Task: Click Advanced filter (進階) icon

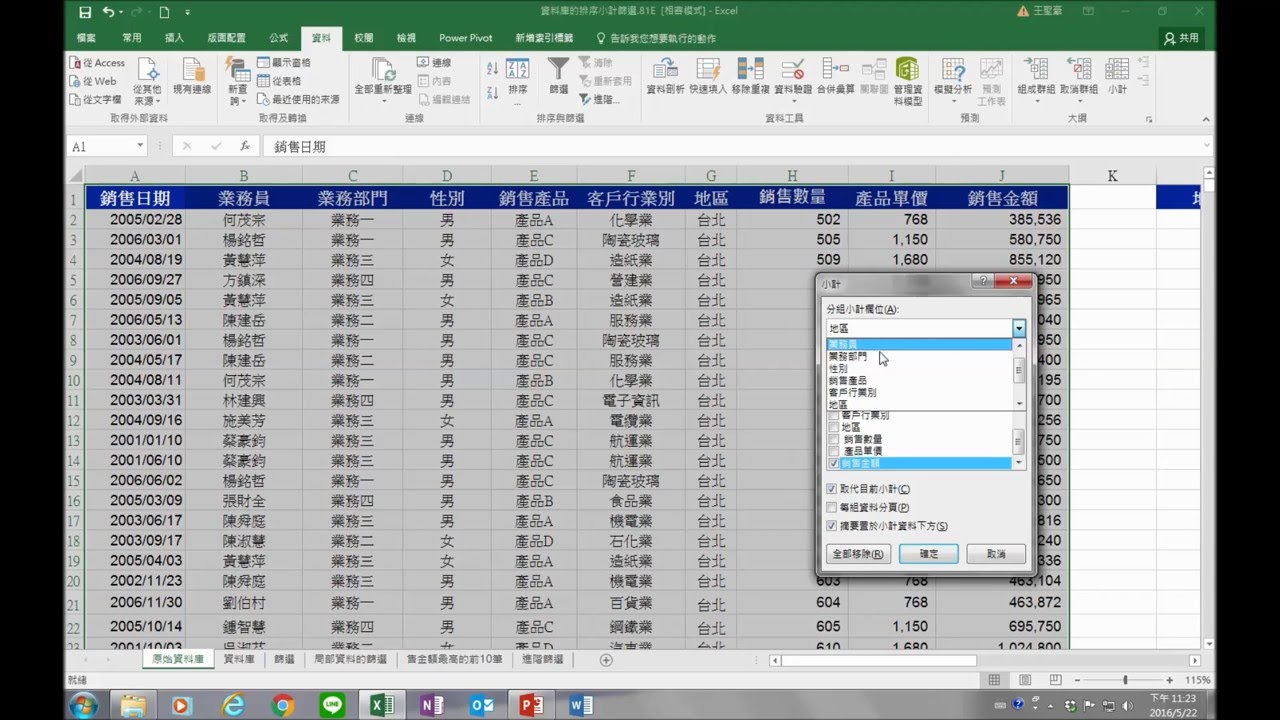Action: click(x=585, y=99)
